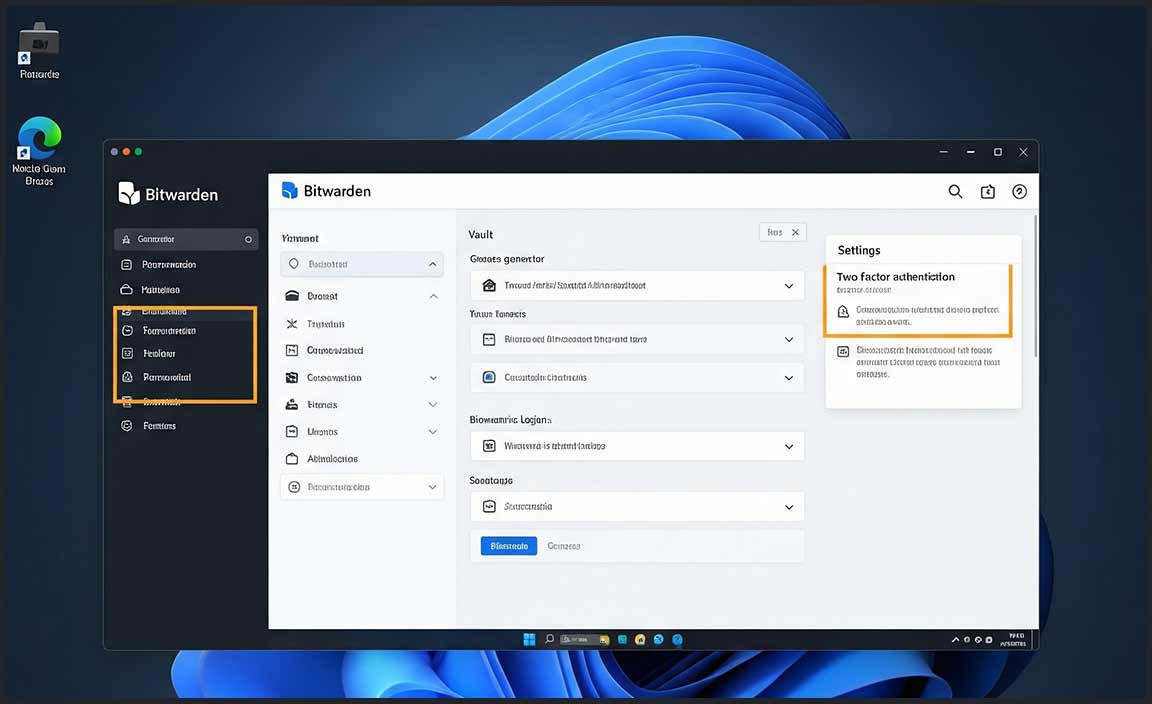
Task: Collapse the 'Droowt' section via its up chevron
Action: tap(433, 296)
